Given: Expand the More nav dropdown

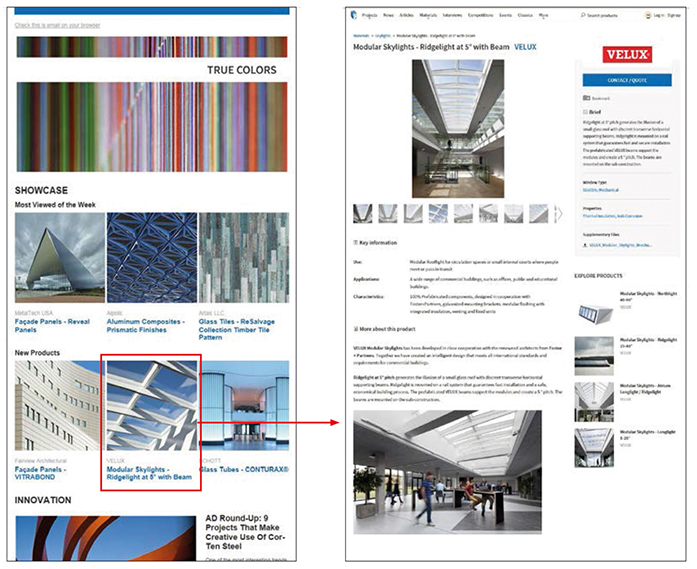Looking at the screenshot, I should [543, 16].
